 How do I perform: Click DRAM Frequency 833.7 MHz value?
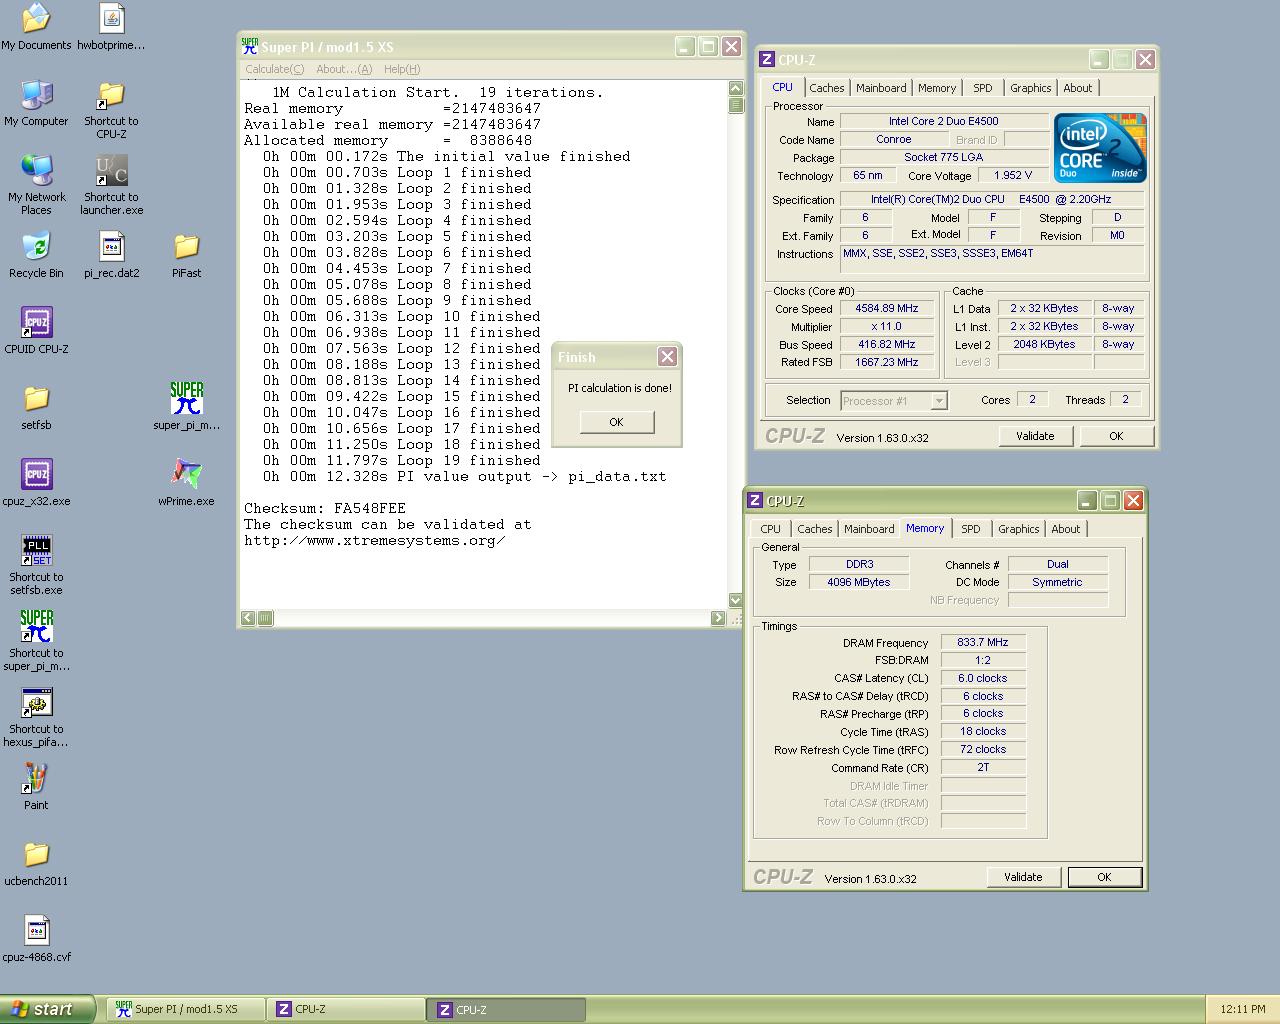tap(983, 643)
